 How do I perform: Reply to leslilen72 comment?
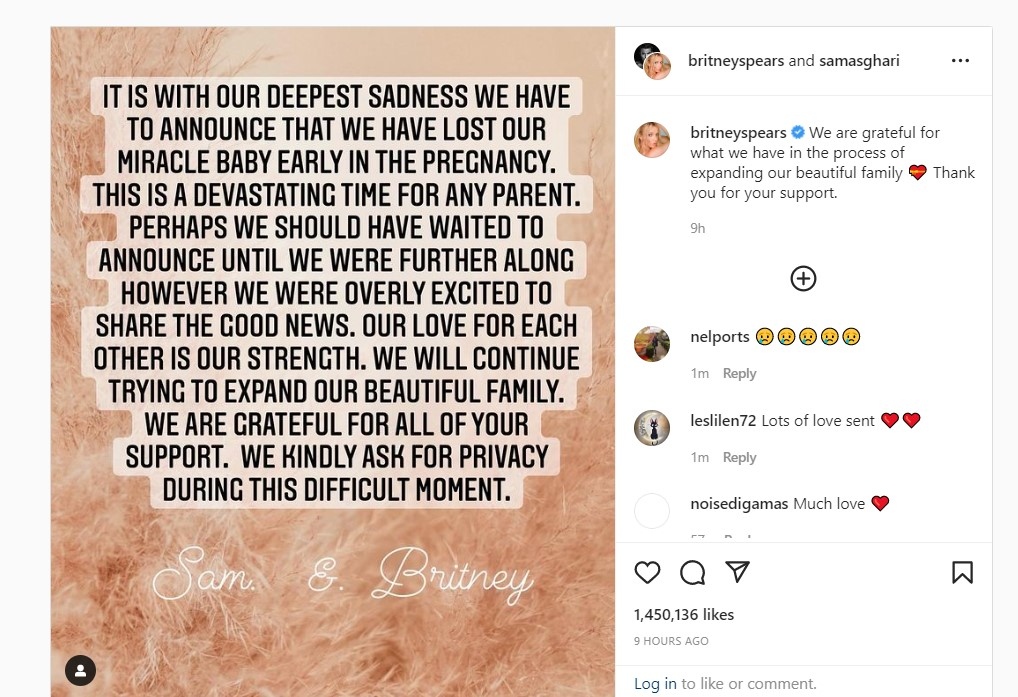[x=739, y=458]
